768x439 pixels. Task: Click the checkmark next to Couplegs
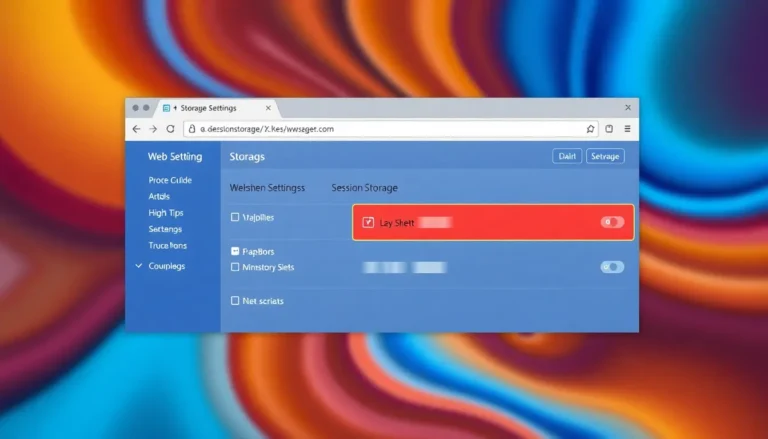click(x=139, y=266)
